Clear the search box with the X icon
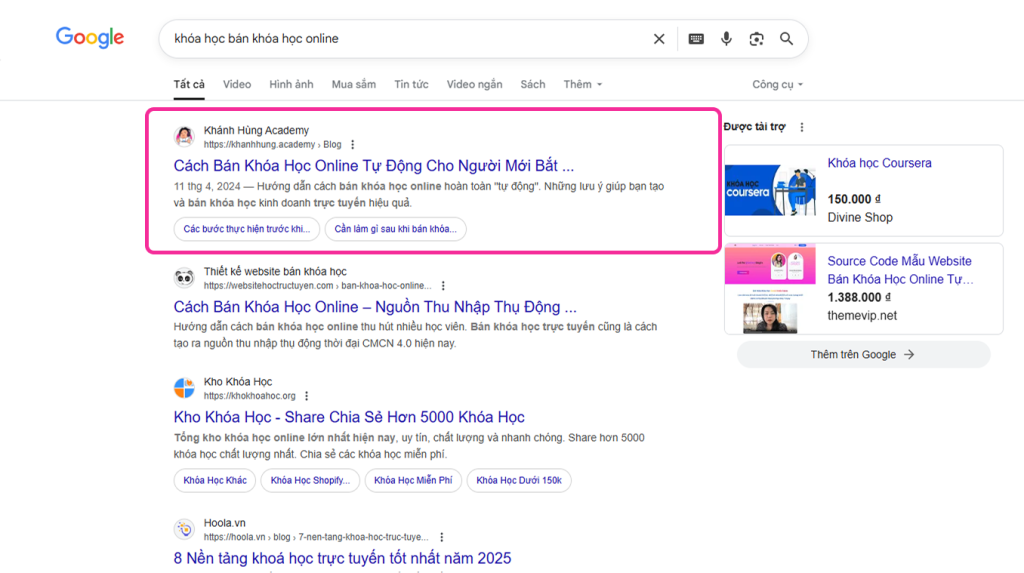This screenshot has height=573, width=1024. 659,39
